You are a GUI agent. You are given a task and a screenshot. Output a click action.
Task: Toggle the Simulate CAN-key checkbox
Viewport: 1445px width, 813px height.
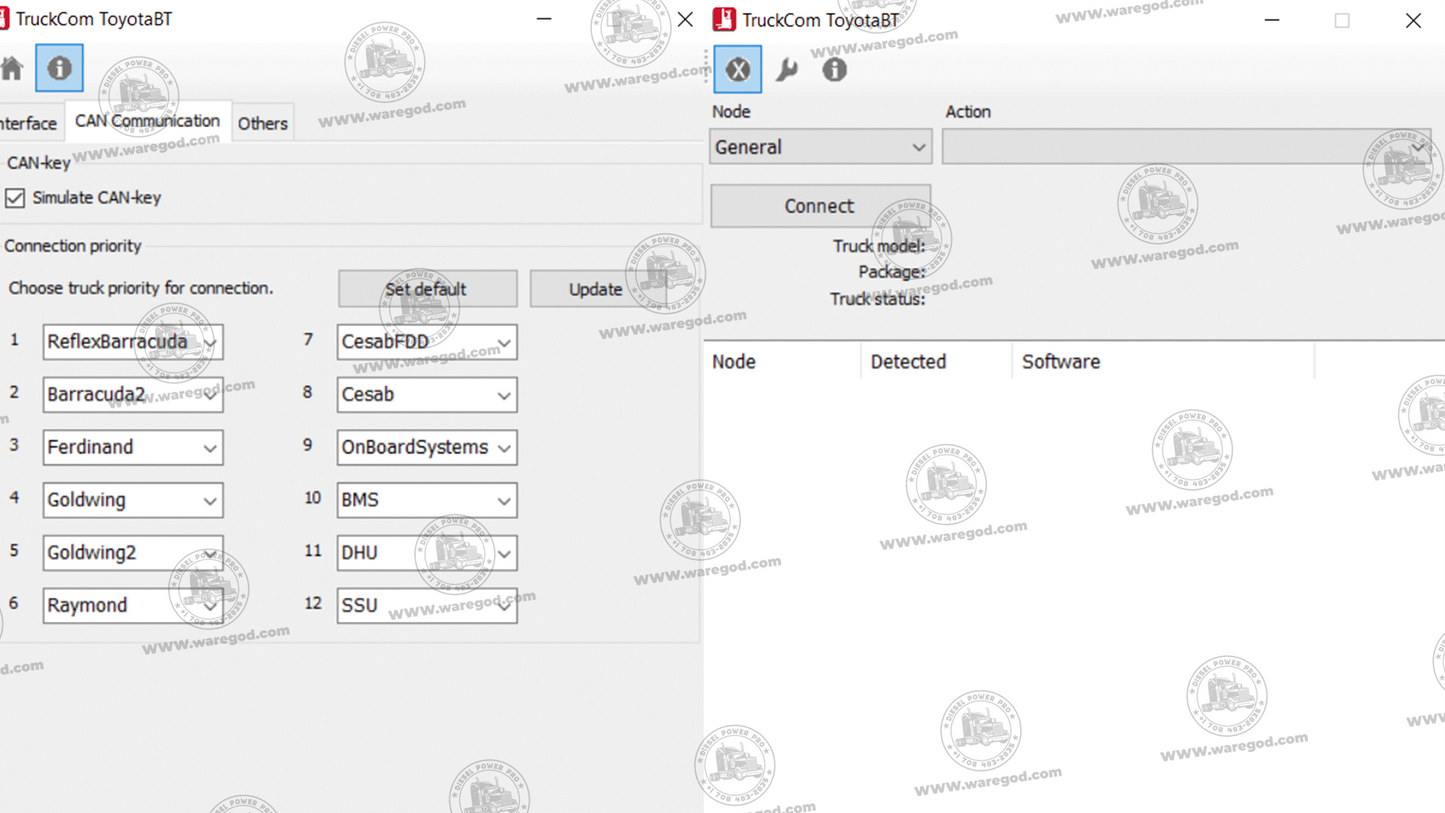coord(15,198)
